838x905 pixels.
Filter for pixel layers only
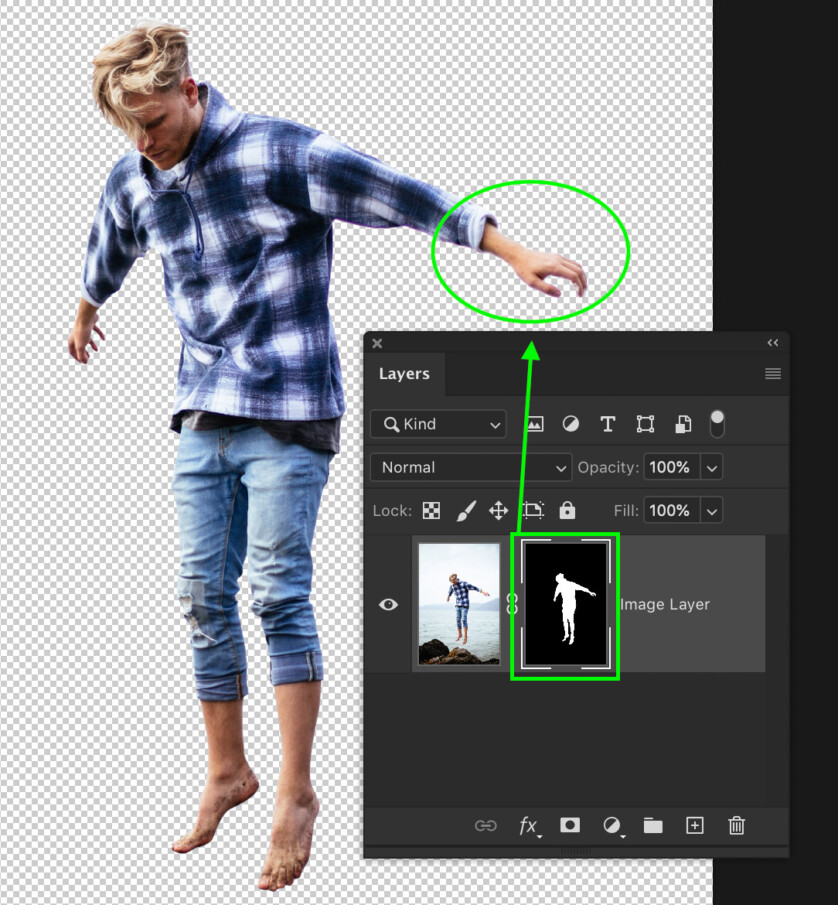pyautogui.click(x=534, y=423)
